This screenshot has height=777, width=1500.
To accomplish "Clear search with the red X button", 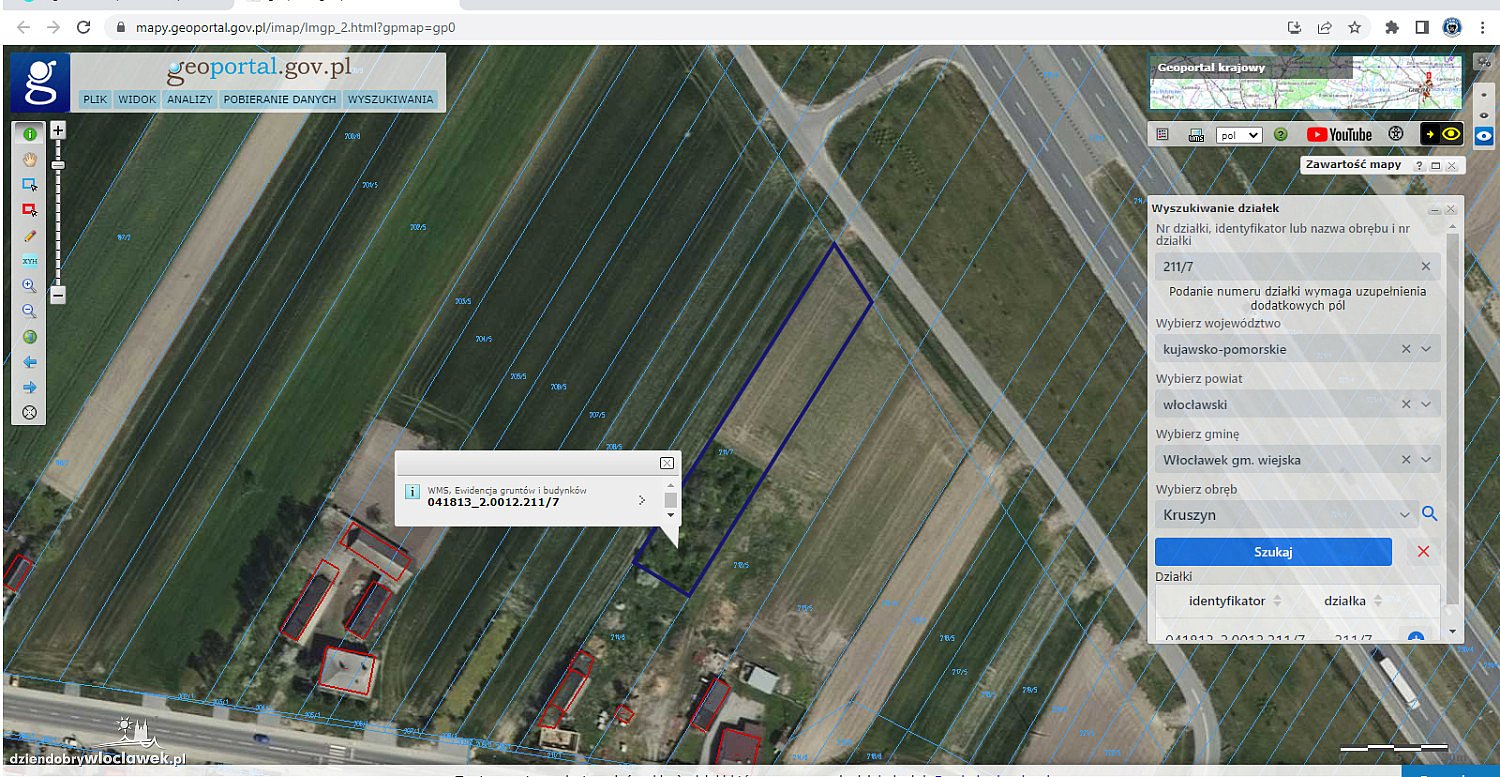I will click(x=1423, y=552).
